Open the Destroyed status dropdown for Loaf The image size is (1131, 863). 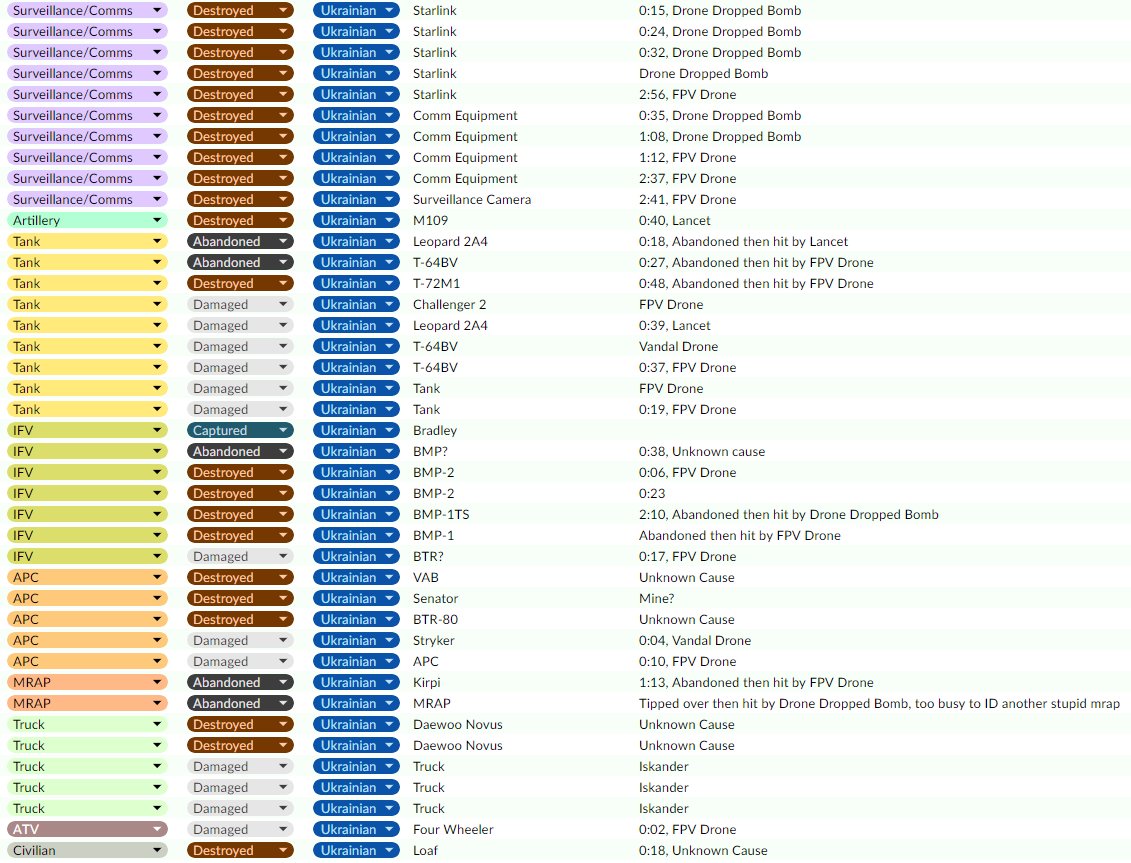point(240,850)
